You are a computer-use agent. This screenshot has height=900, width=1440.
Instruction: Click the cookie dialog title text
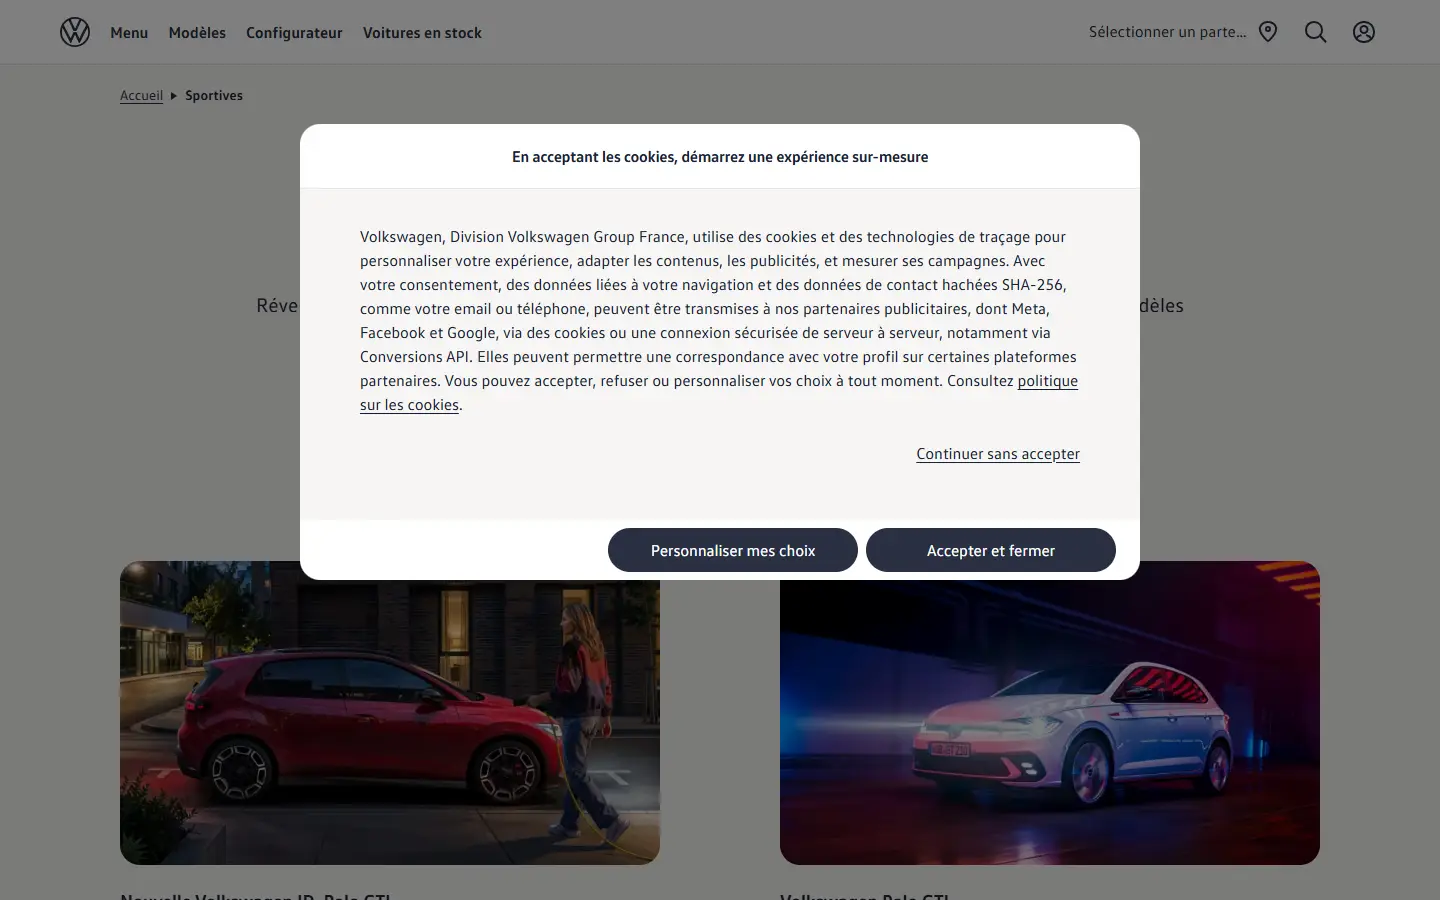click(720, 157)
